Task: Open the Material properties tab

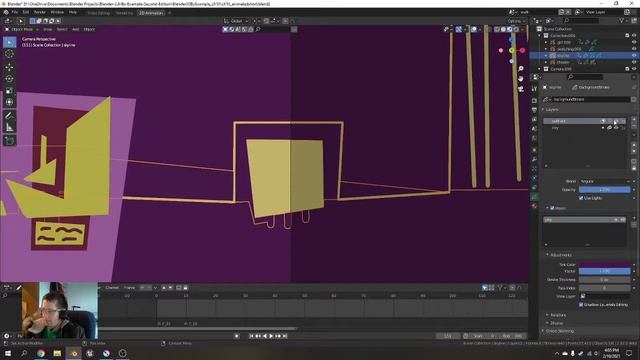Action: coord(534,206)
